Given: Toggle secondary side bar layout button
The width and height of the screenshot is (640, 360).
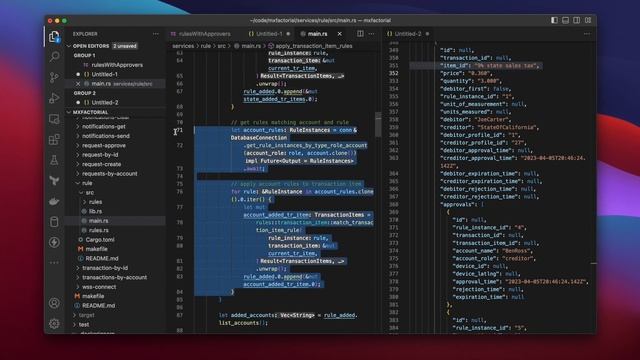Looking at the screenshot, I should tap(576, 20).
